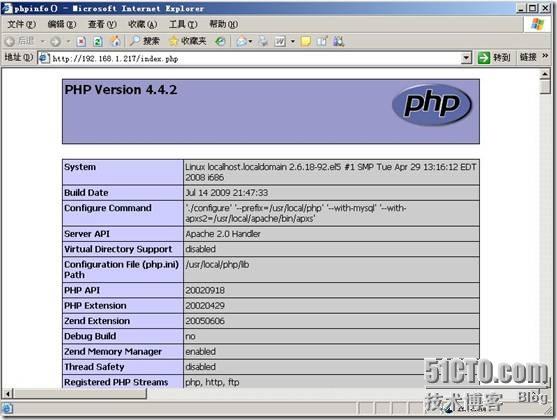The height and width of the screenshot is (420, 557).
Task: Open the Mail dropdown arrow
Action: point(250,42)
